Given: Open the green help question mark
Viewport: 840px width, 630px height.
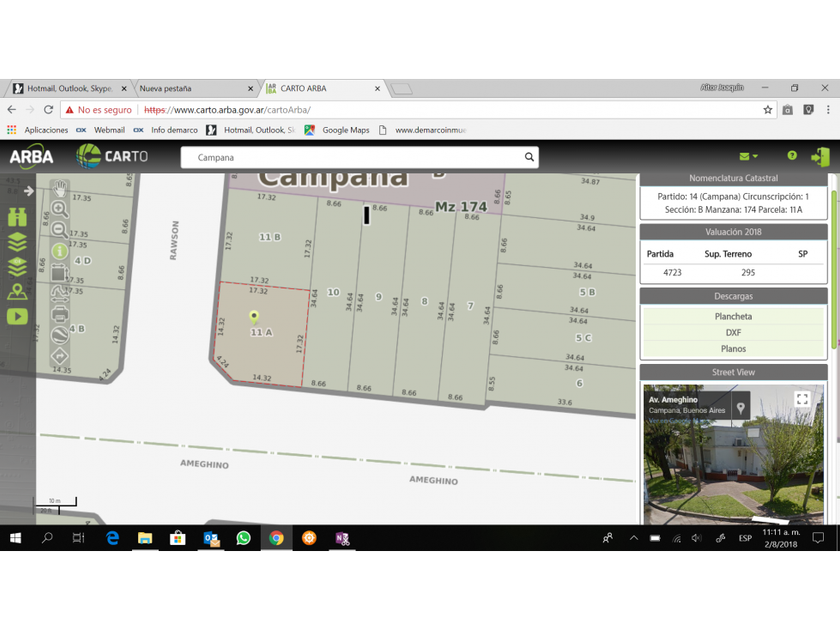Looking at the screenshot, I should coord(792,156).
